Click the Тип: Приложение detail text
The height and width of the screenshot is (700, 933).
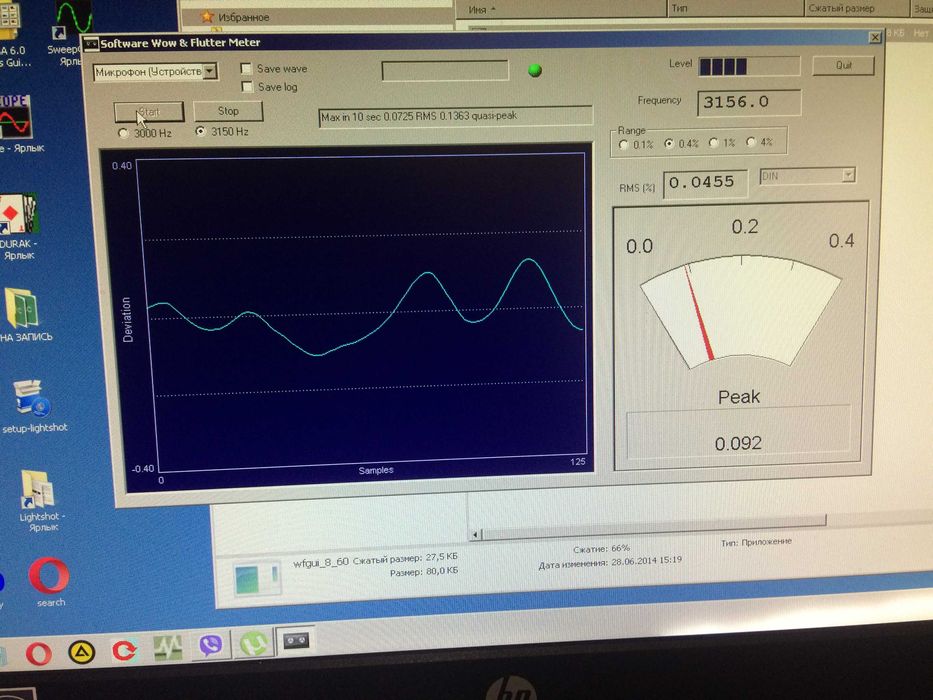pos(756,542)
